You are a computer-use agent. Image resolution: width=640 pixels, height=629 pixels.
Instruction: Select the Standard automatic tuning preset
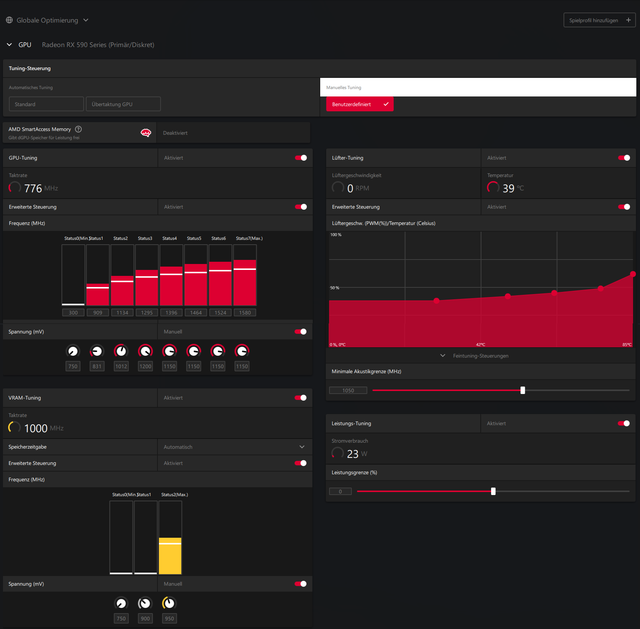[46, 104]
